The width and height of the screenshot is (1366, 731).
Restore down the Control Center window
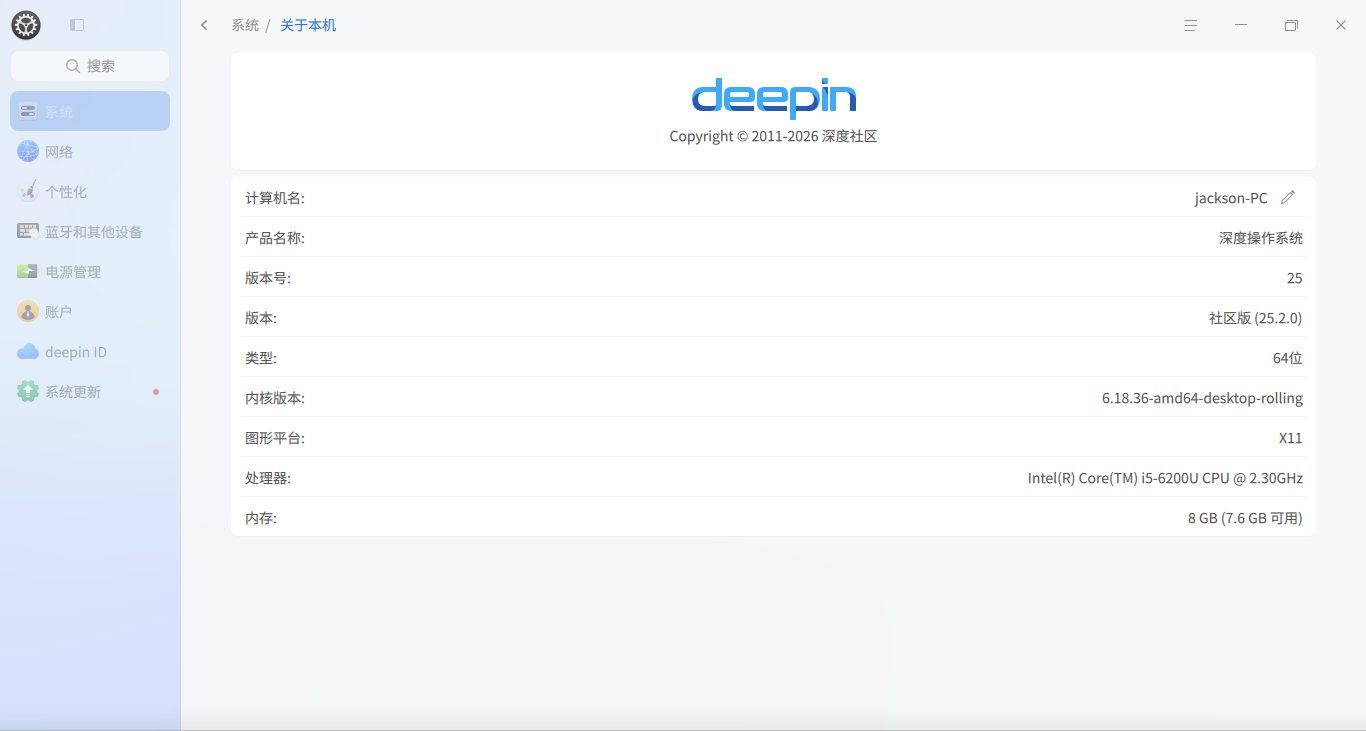click(1291, 25)
